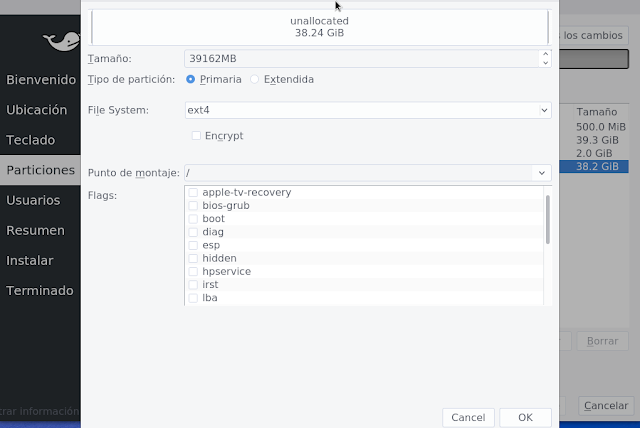640x428 pixels.
Task: Enable the hidden flag
Action: click(x=193, y=258)
